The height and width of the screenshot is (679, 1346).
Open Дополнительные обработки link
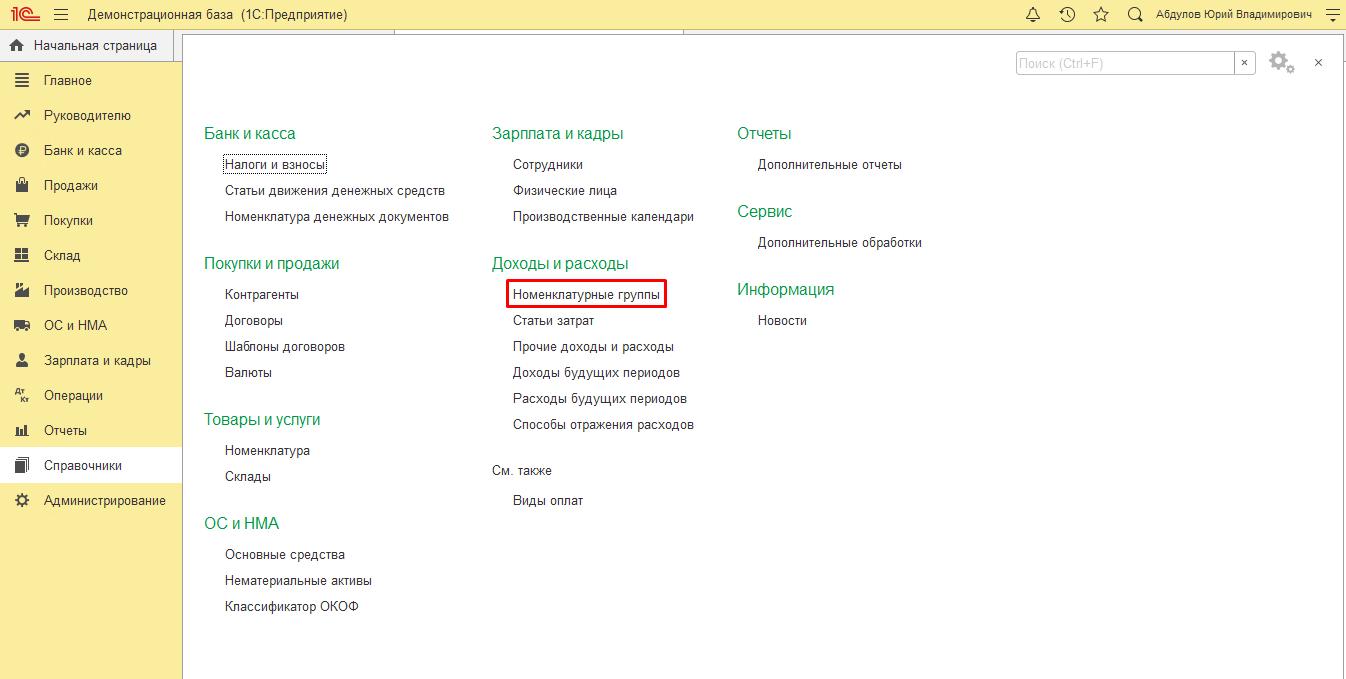click(840, 242)
